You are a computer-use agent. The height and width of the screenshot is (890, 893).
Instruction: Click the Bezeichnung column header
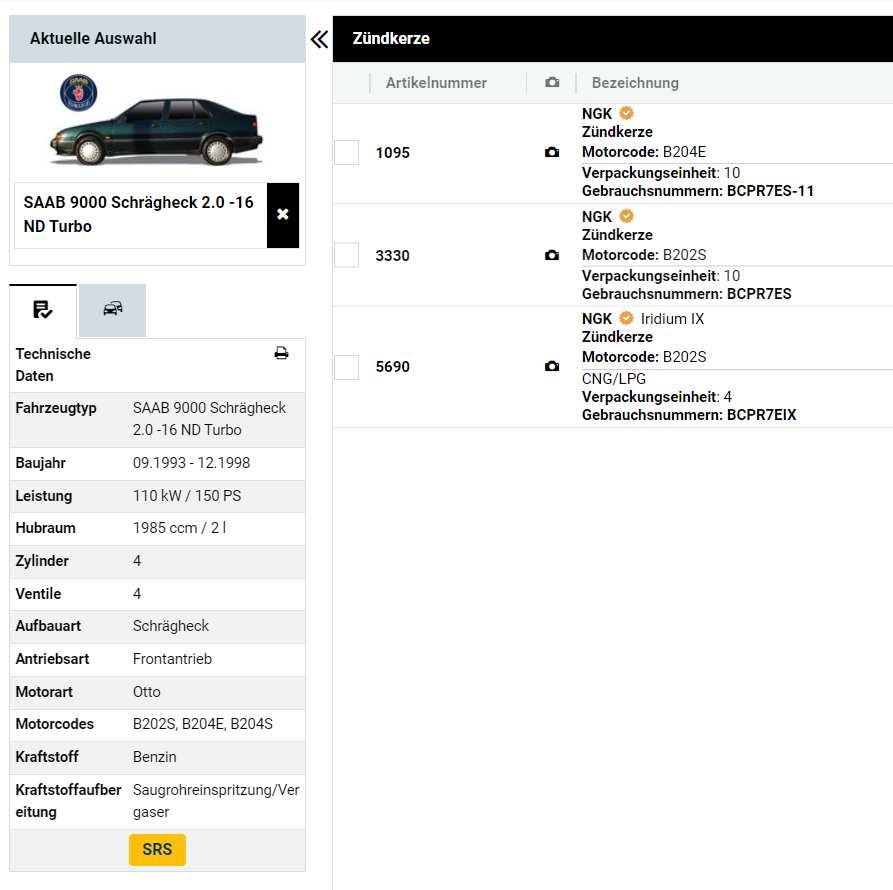point(635,83)
